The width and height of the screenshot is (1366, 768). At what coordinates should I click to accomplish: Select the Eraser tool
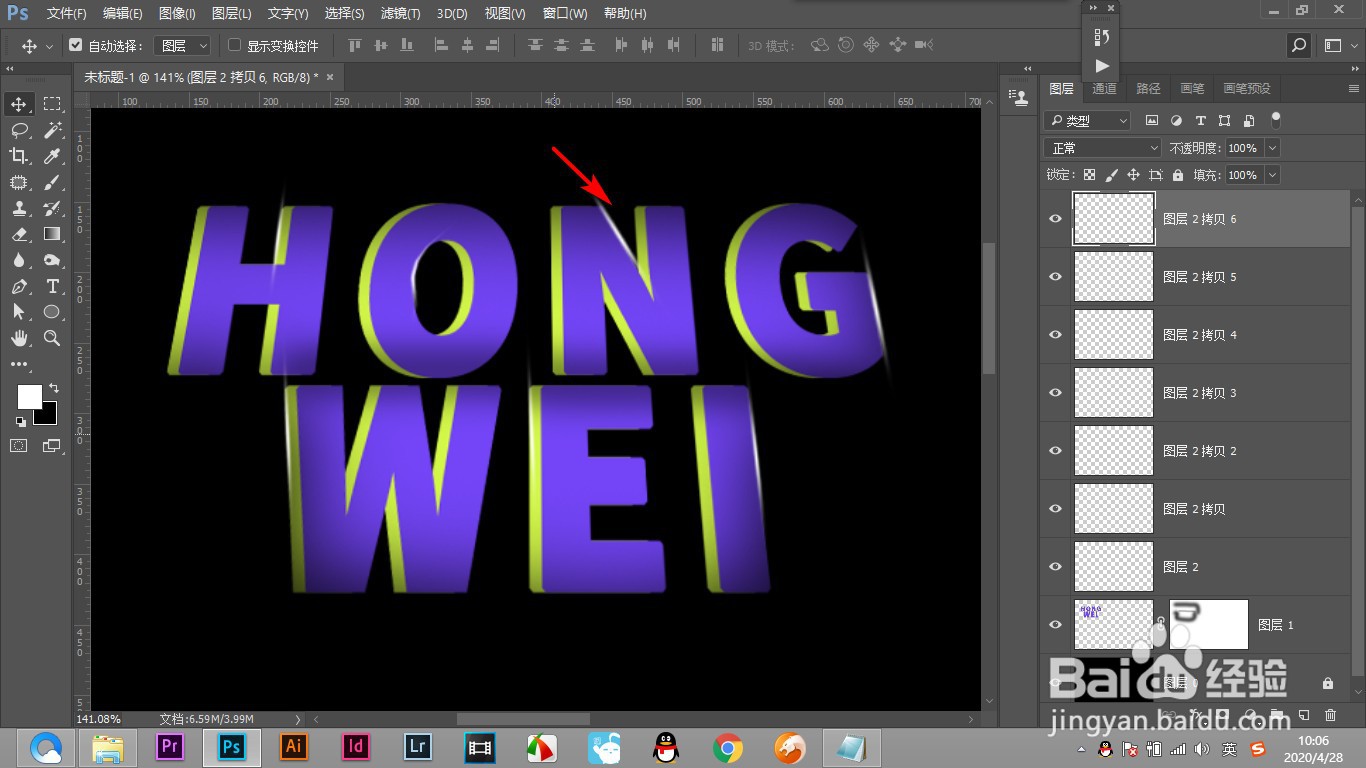20,234
